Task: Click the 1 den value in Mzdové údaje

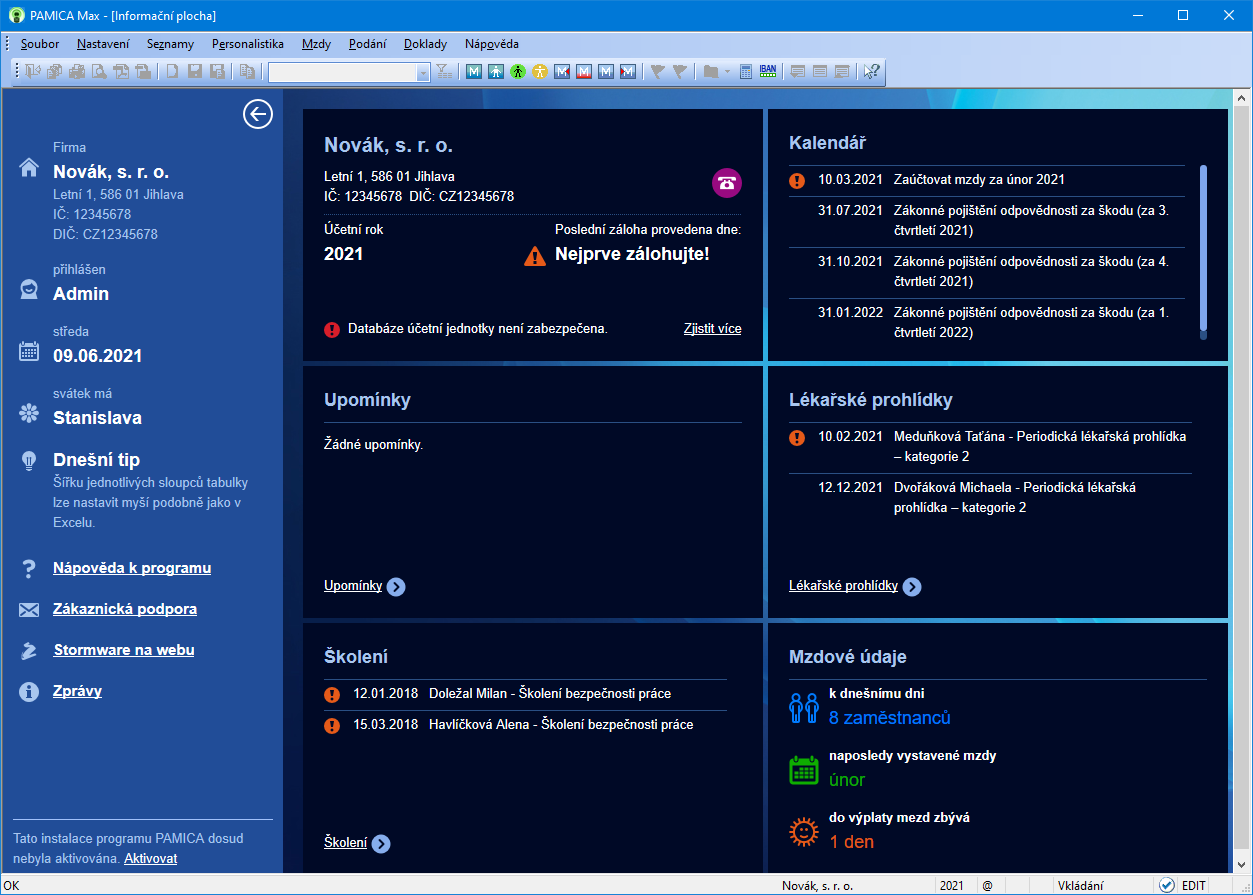Action: (x=852, y=842)
